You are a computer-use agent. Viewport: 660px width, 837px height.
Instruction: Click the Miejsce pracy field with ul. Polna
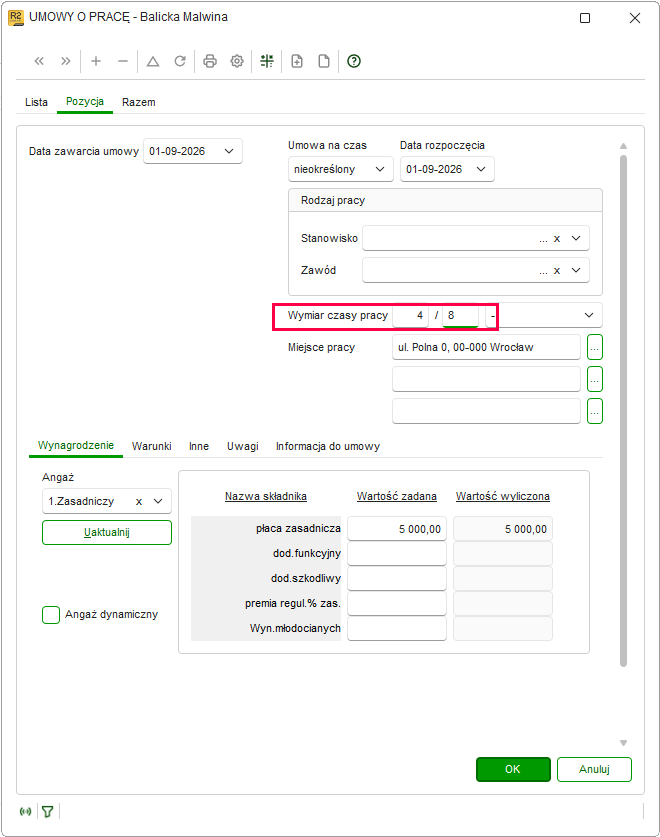[x=486, y=347]
